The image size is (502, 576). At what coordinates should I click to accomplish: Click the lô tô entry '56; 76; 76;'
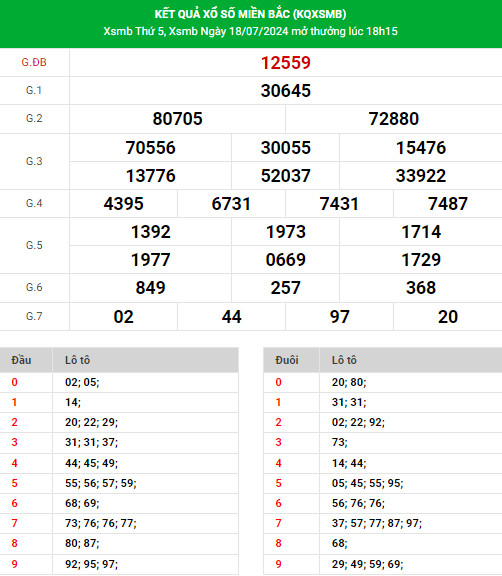pos(358,503)
